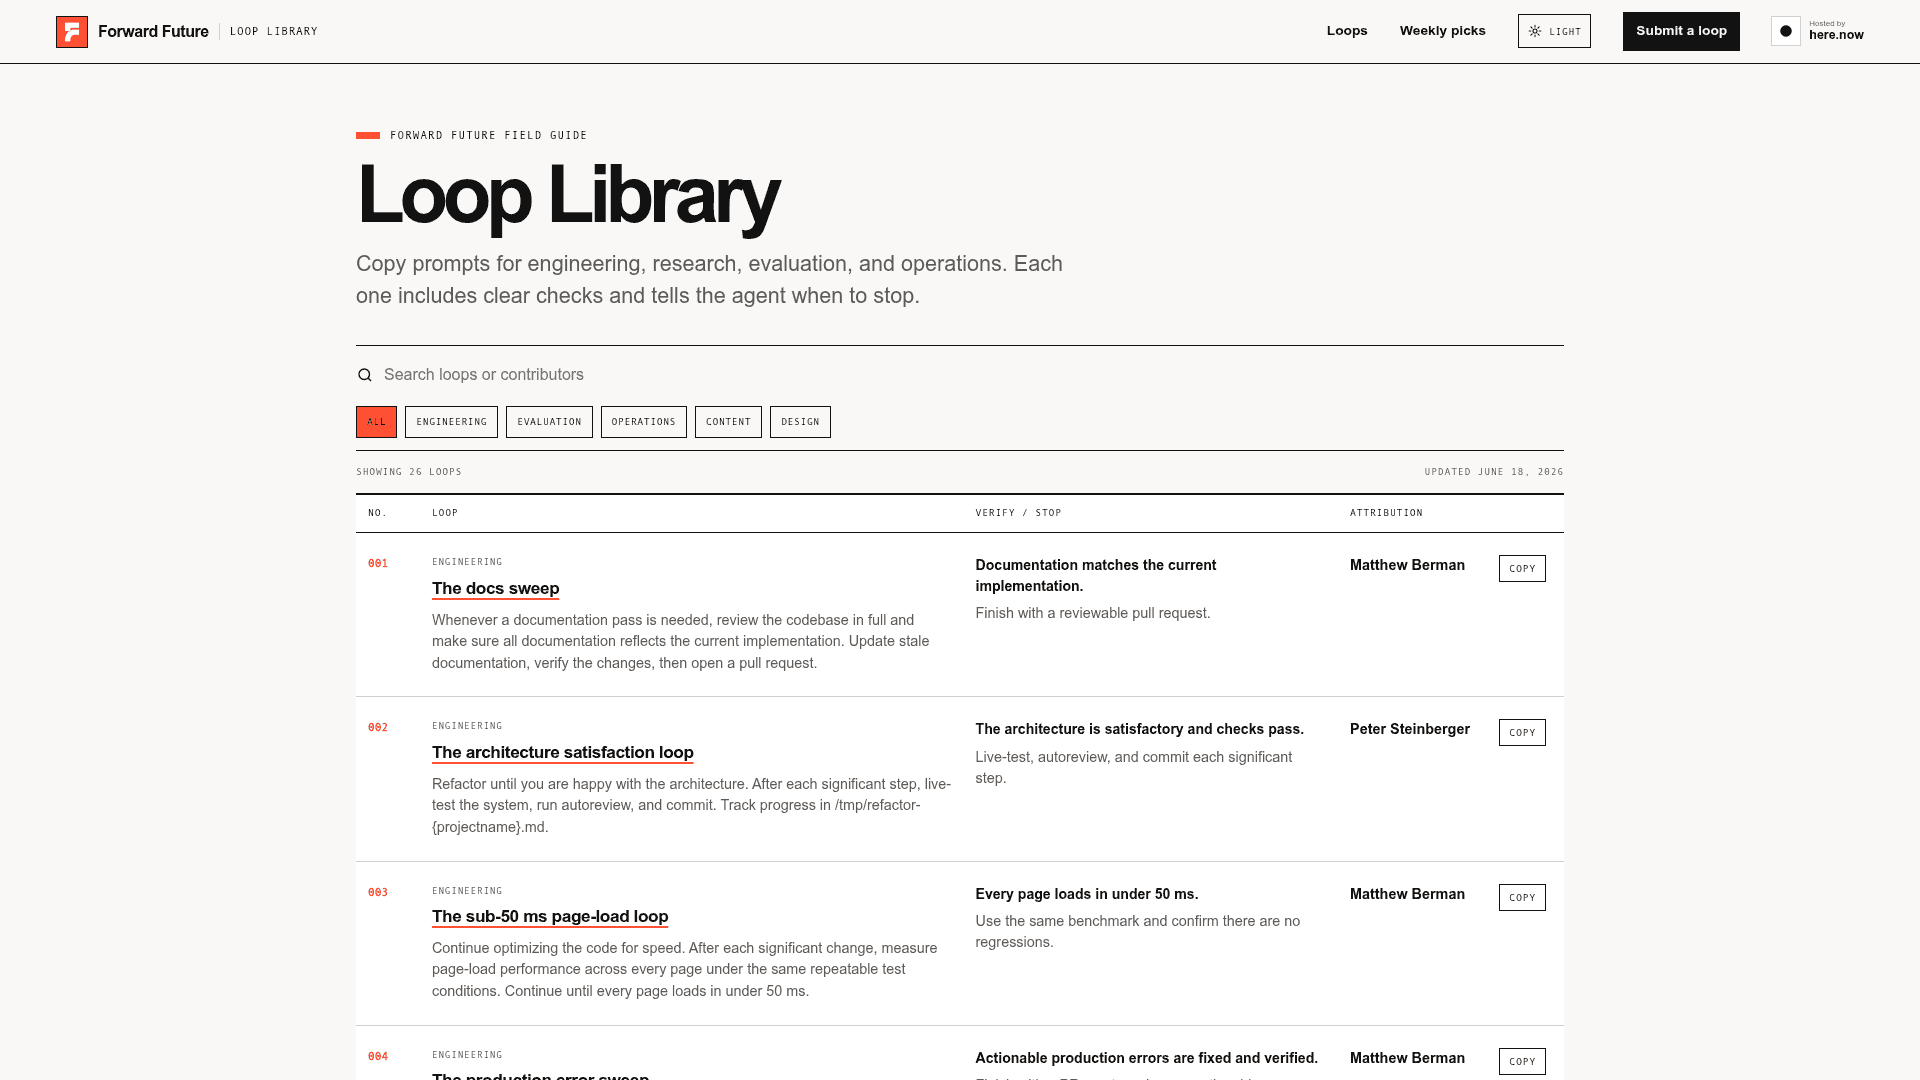Open The docs sweep loop
Viewport: 1920px width, 1080px height.
[495, 589]
